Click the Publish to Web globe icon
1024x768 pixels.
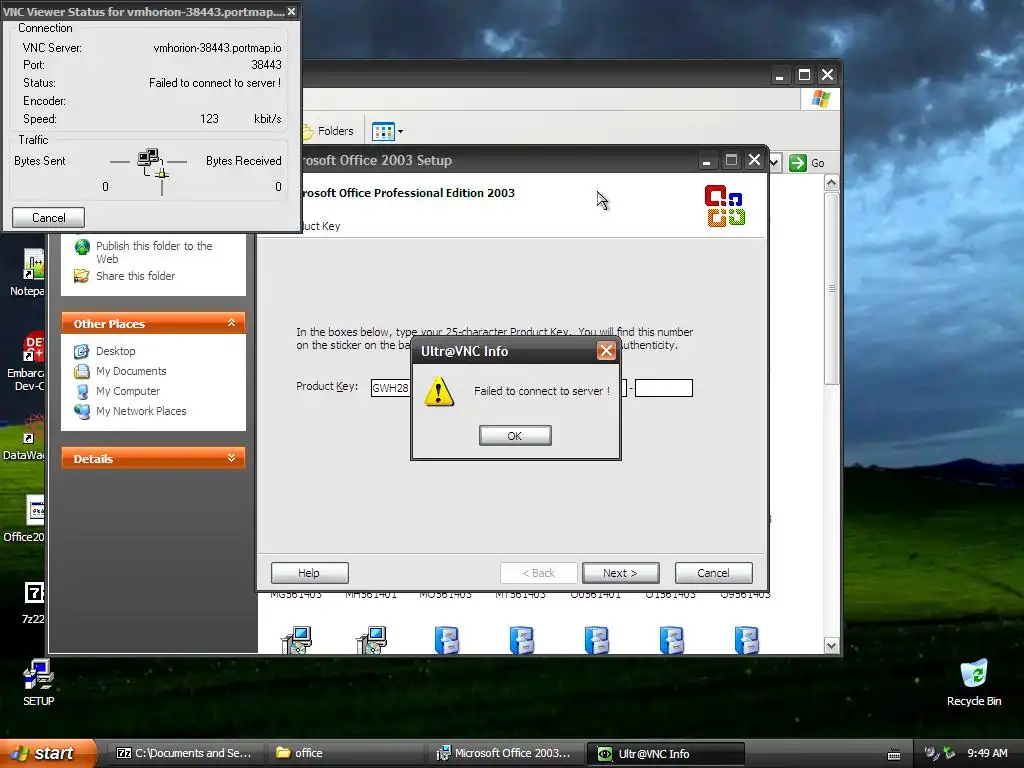coord(82,247)
